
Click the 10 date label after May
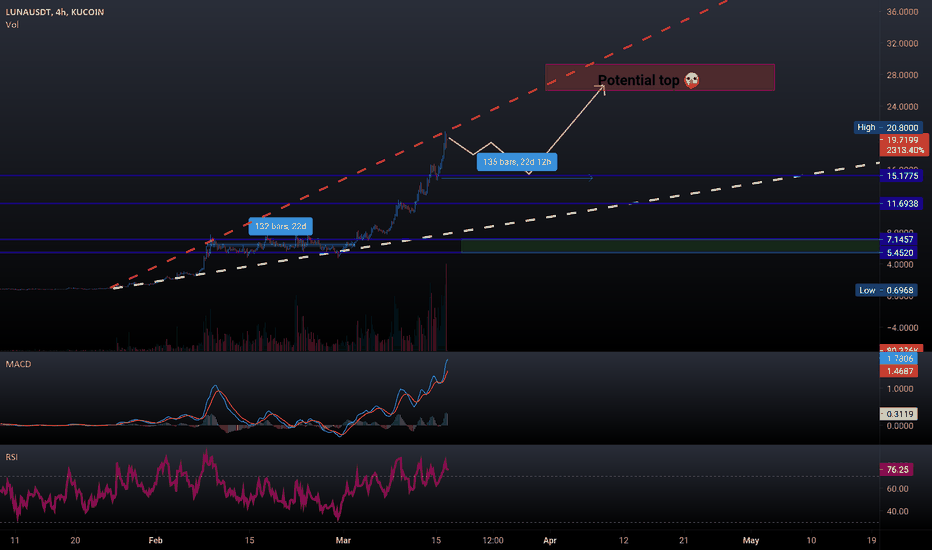811,540
